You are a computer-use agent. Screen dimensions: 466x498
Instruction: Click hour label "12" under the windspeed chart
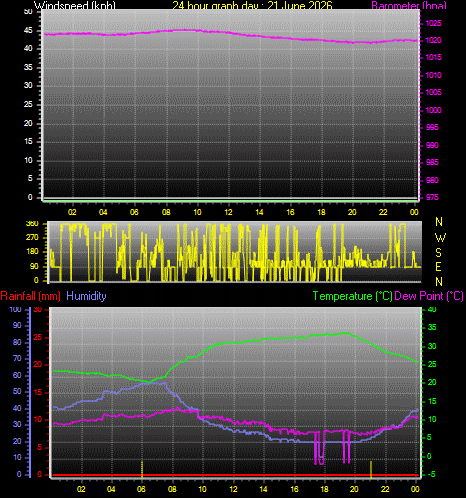[x=228, y=212]
